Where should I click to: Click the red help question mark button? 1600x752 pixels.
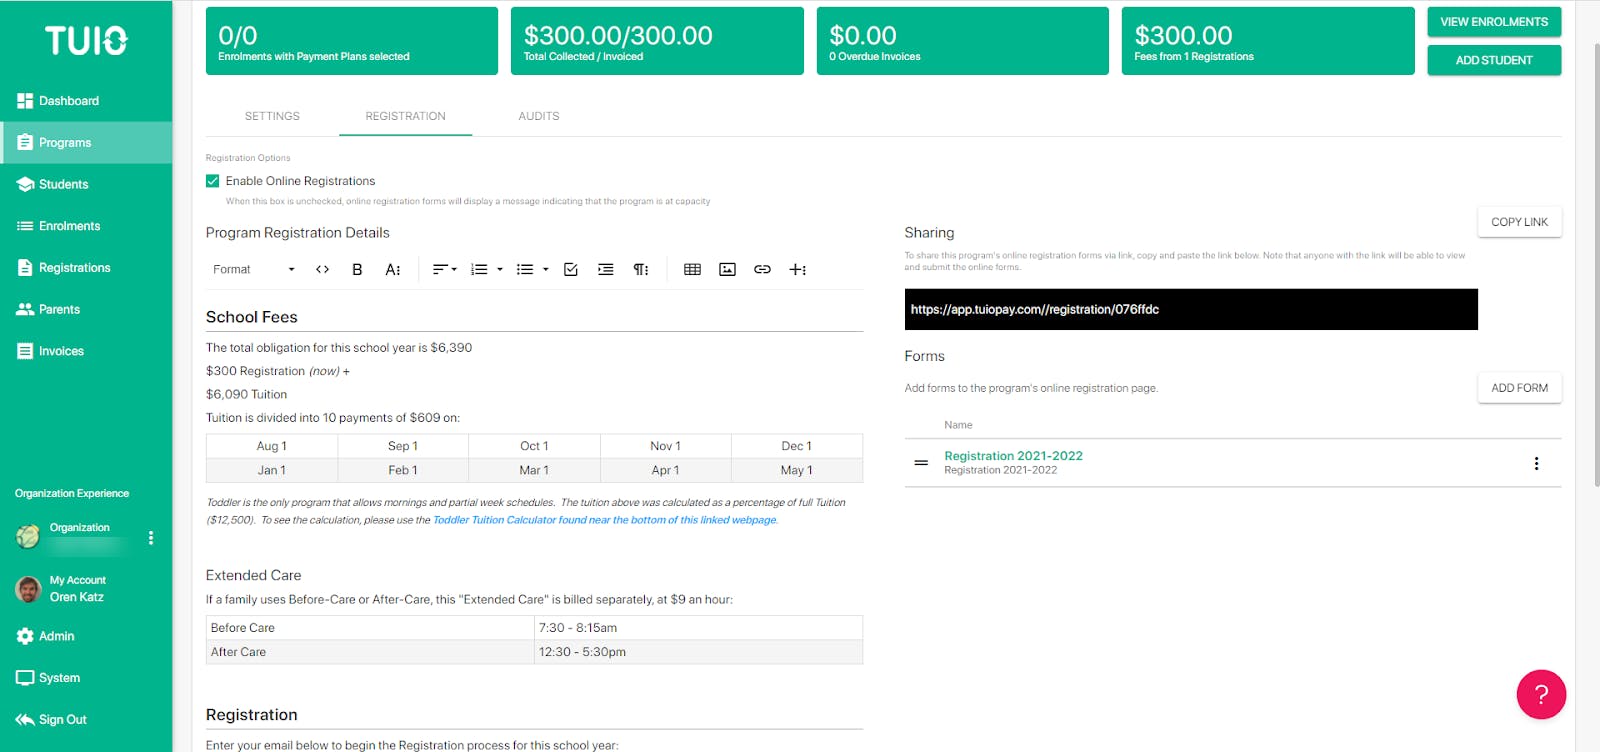[x=1541, y=694]
